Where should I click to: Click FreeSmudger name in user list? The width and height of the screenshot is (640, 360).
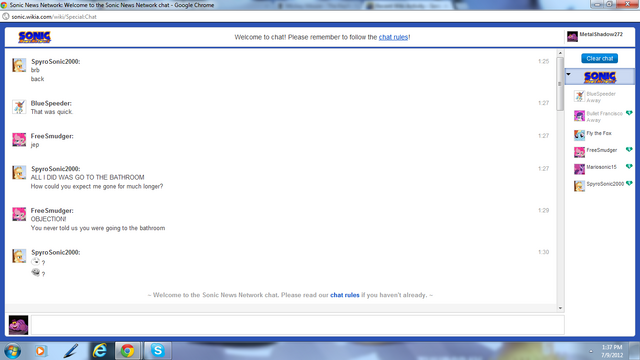pos(602,150)
